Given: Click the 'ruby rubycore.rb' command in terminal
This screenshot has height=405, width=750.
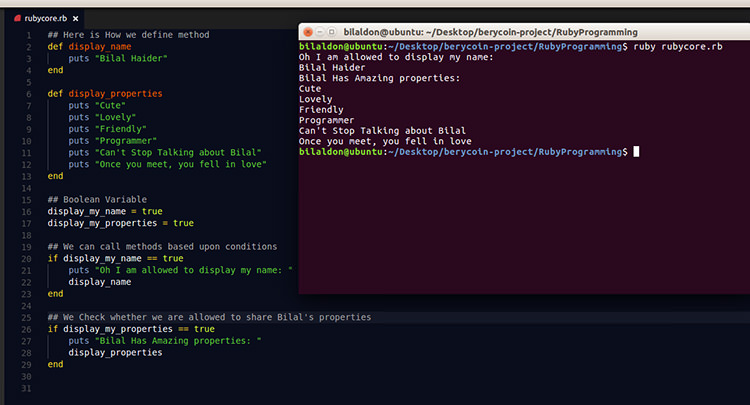Looking at the screenshot, I should click(x=678, y=46).
